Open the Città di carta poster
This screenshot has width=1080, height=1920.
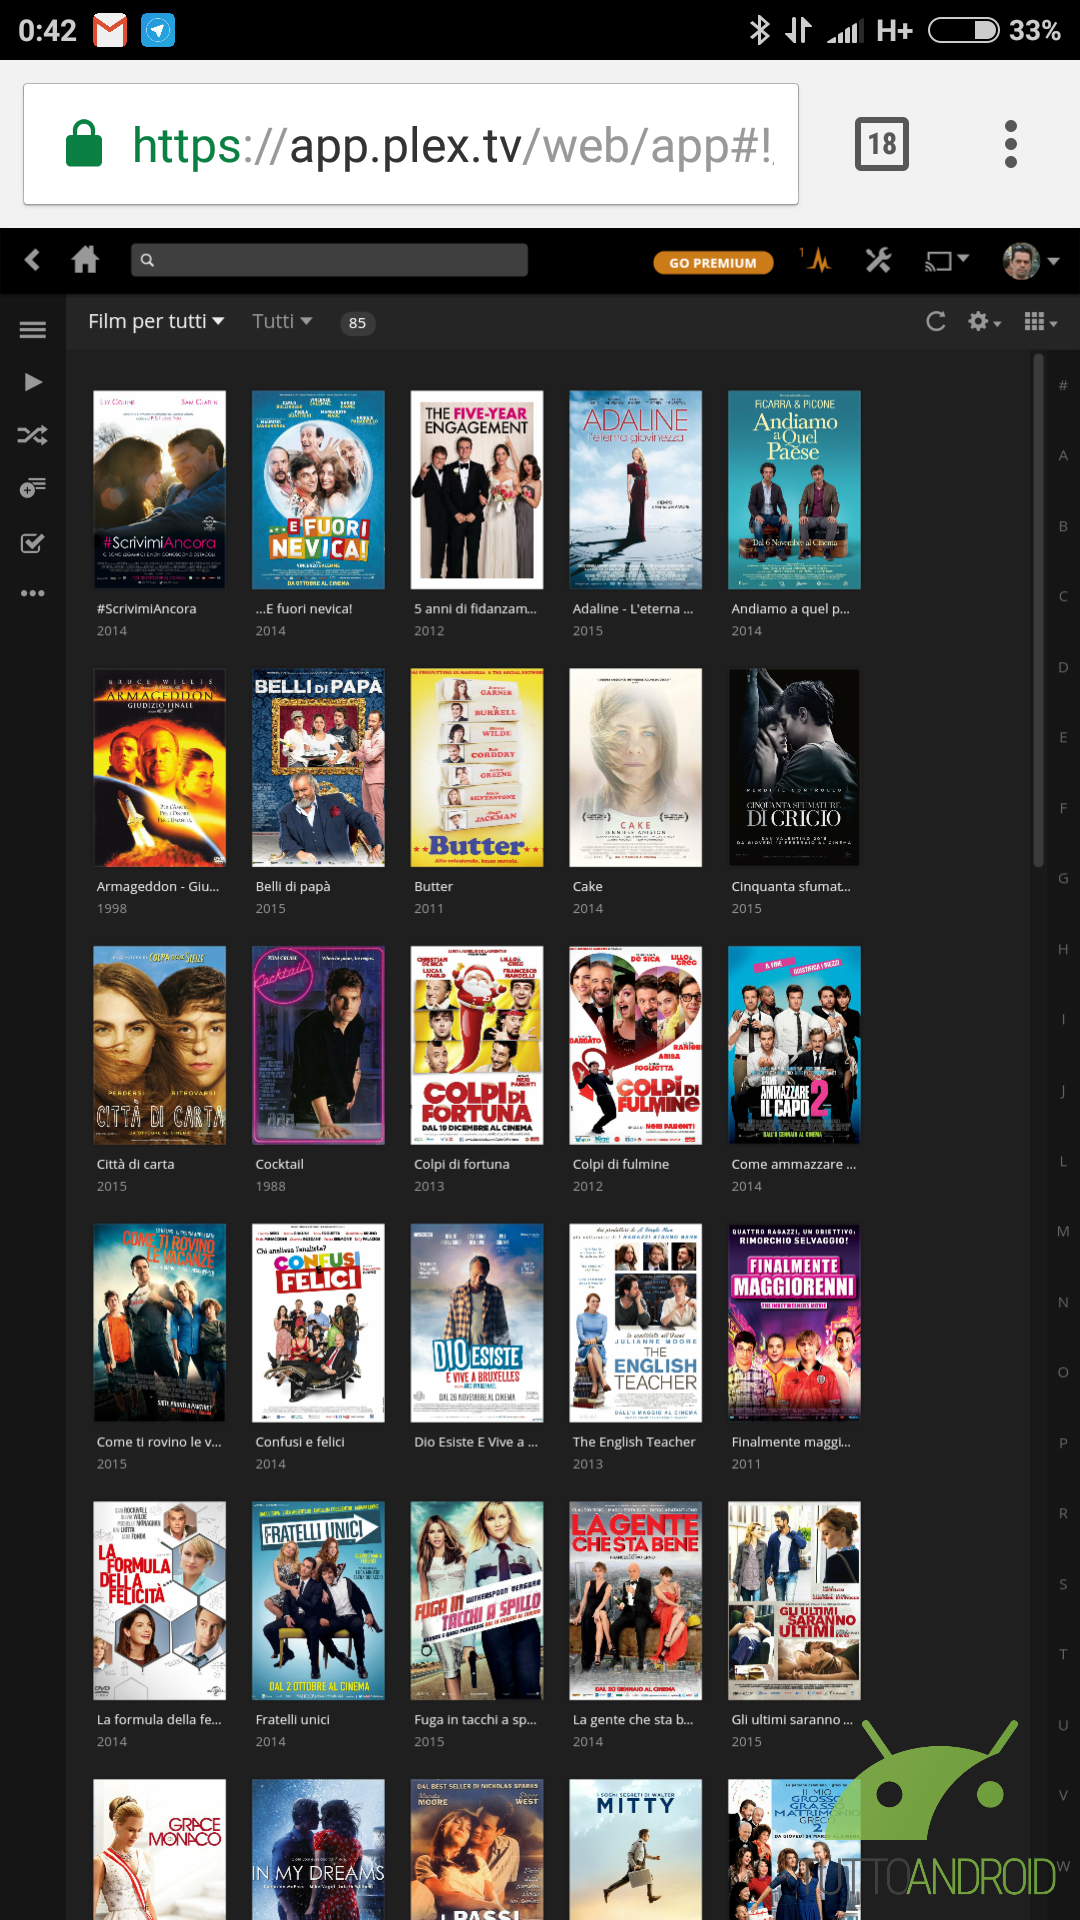click(159, 1045)
